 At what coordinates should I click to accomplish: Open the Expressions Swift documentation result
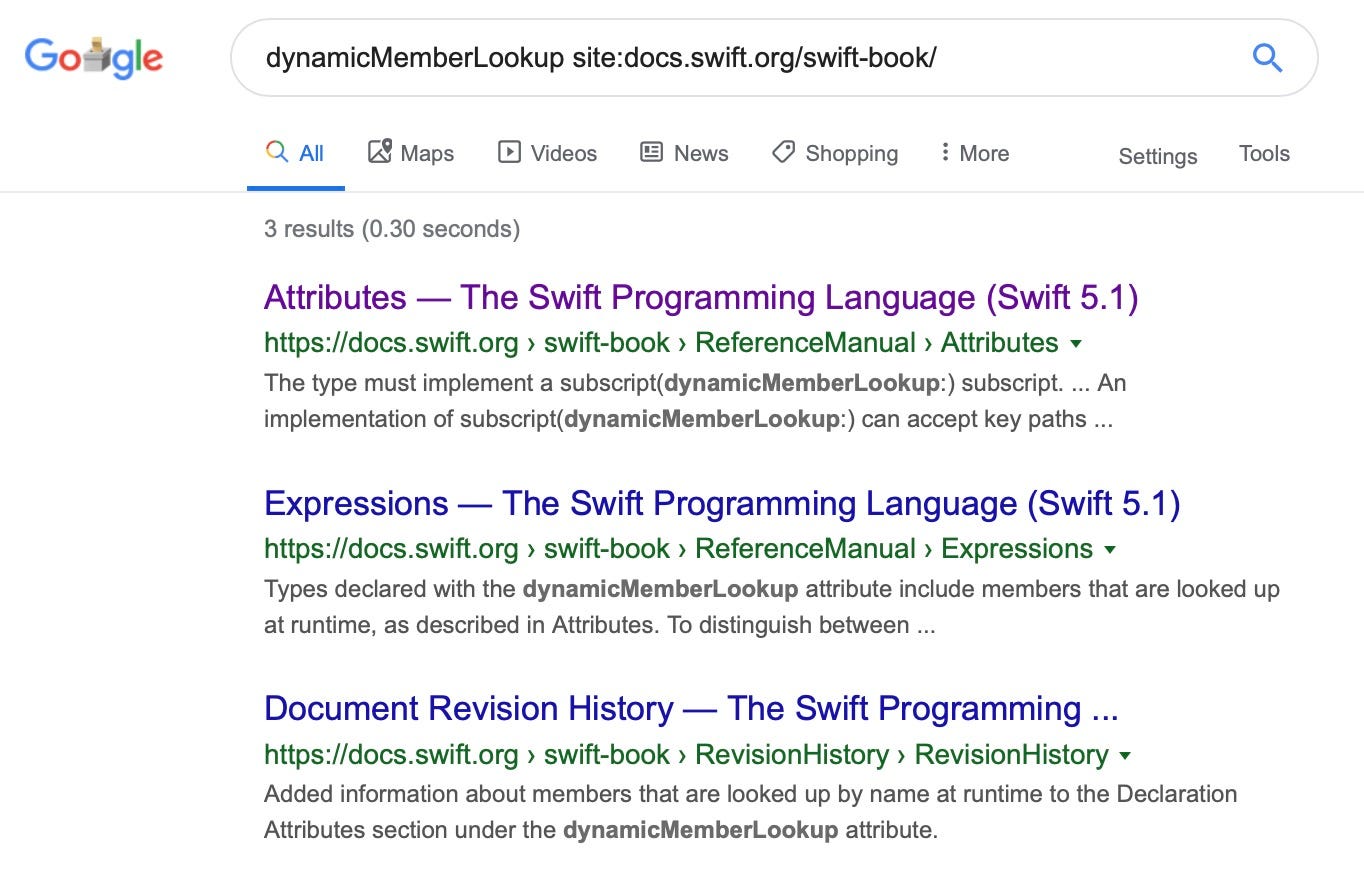[x=722, y=503]
